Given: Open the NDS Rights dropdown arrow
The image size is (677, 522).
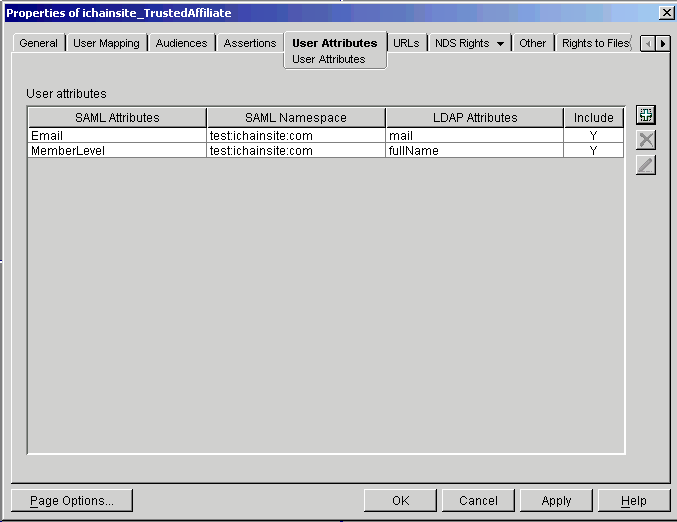Looking at the screenshot, I should pyautogui.click(x=500, y=44).
